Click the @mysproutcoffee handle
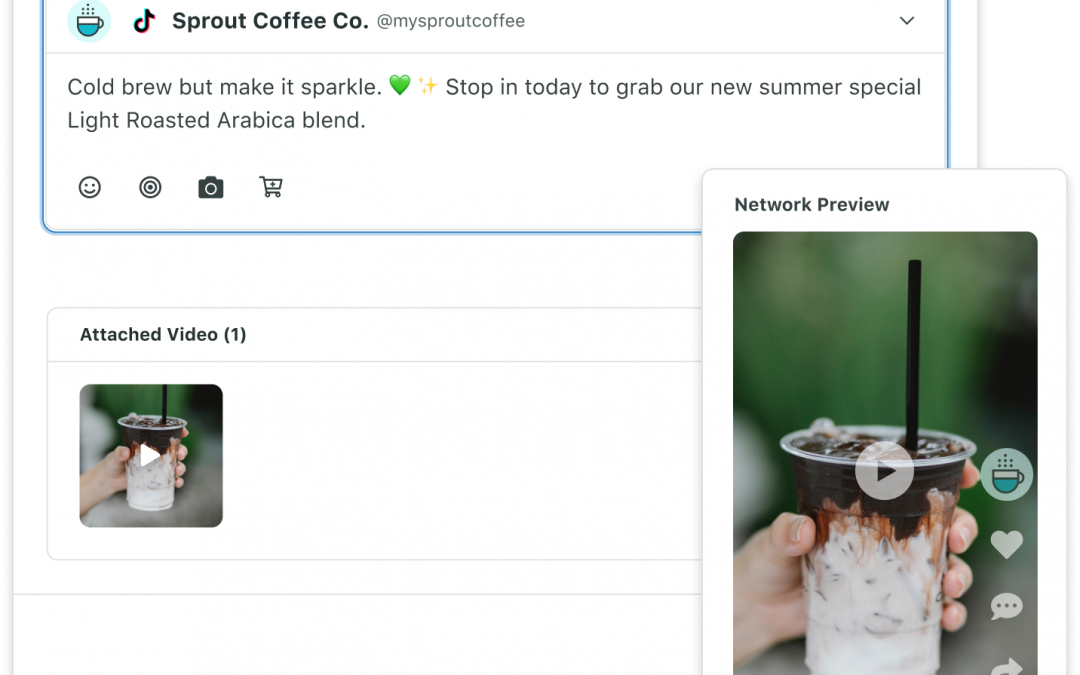Viewport: 1080px width, 675px height. [450, 21]
